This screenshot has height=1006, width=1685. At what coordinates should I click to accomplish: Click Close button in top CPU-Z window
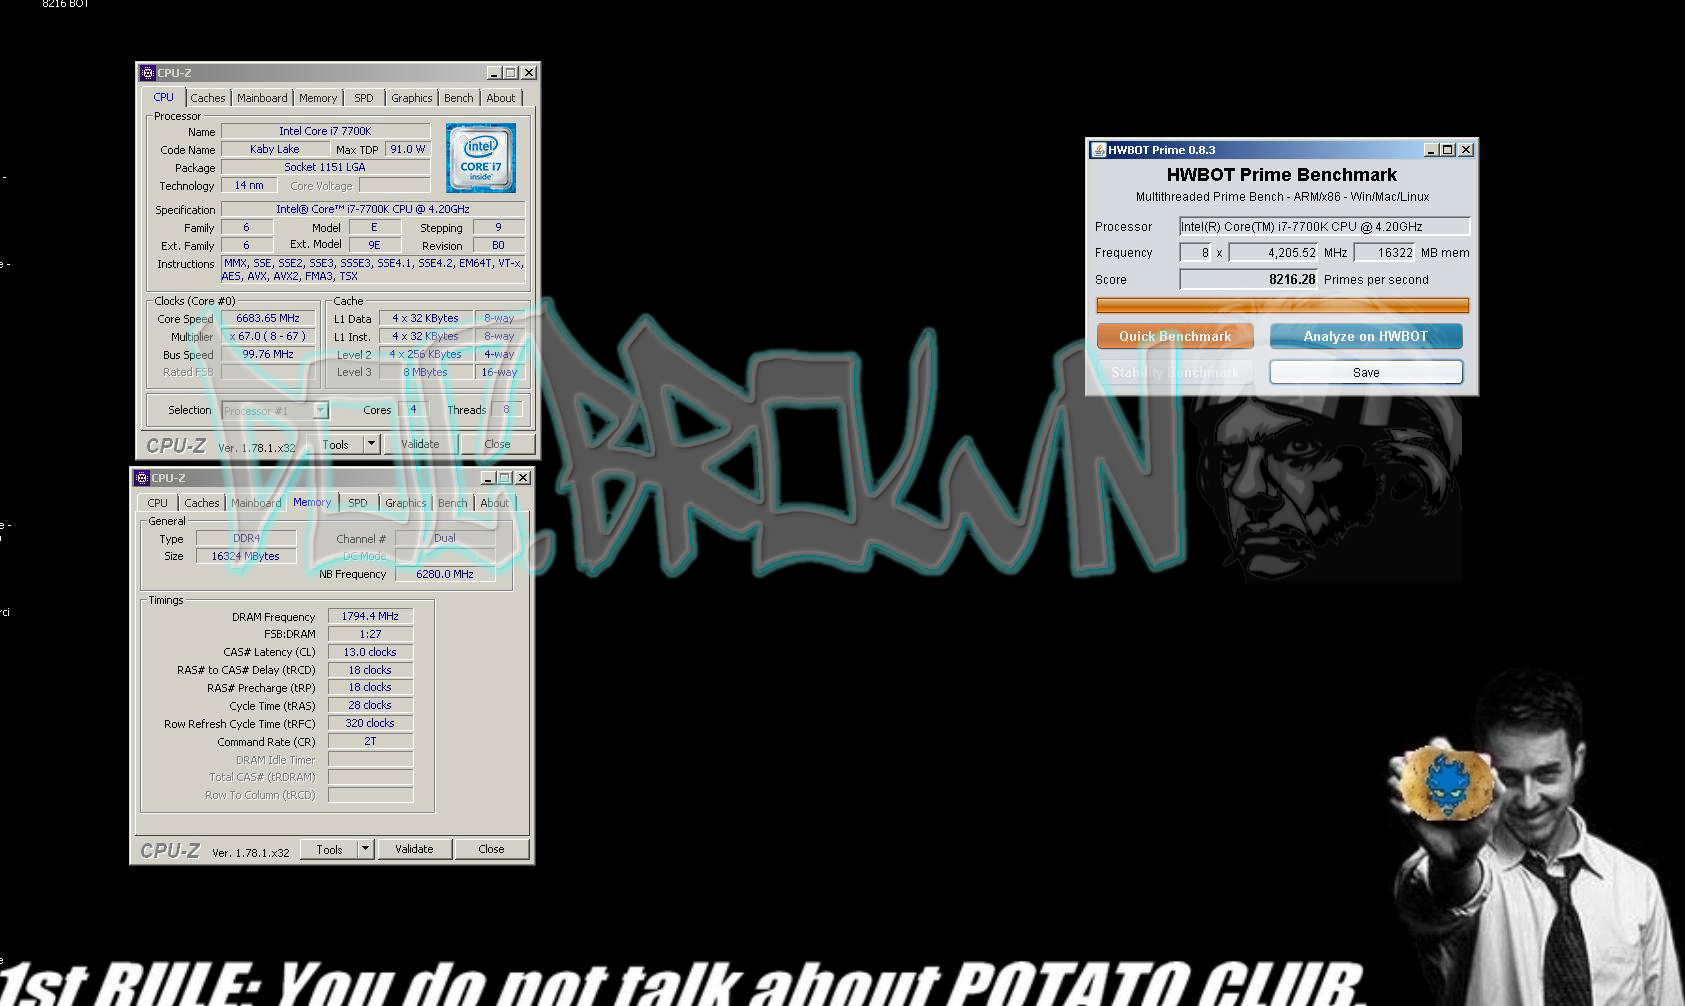497,444
